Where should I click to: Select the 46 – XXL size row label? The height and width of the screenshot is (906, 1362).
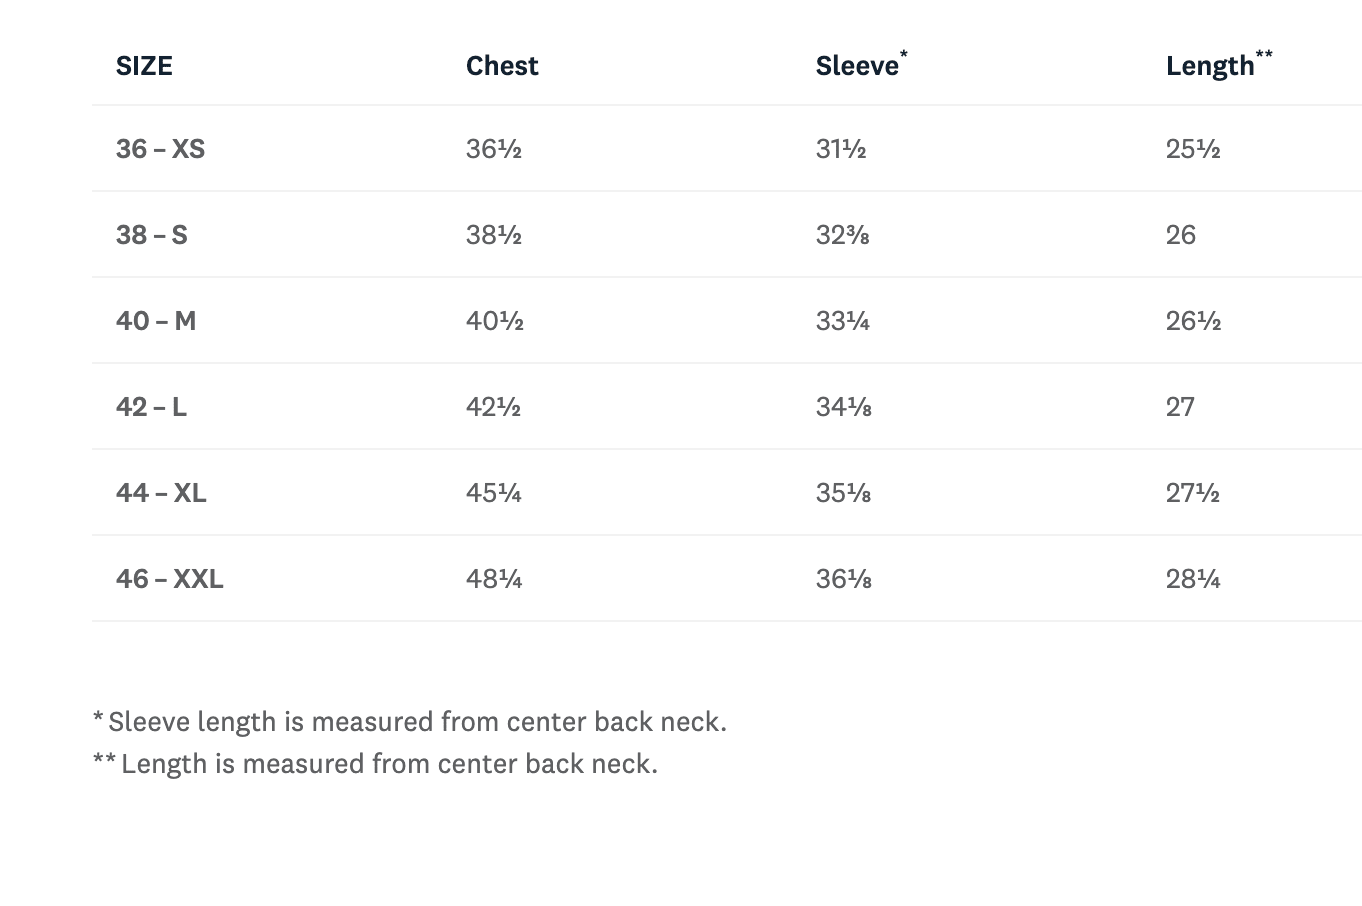coord(169,579)
